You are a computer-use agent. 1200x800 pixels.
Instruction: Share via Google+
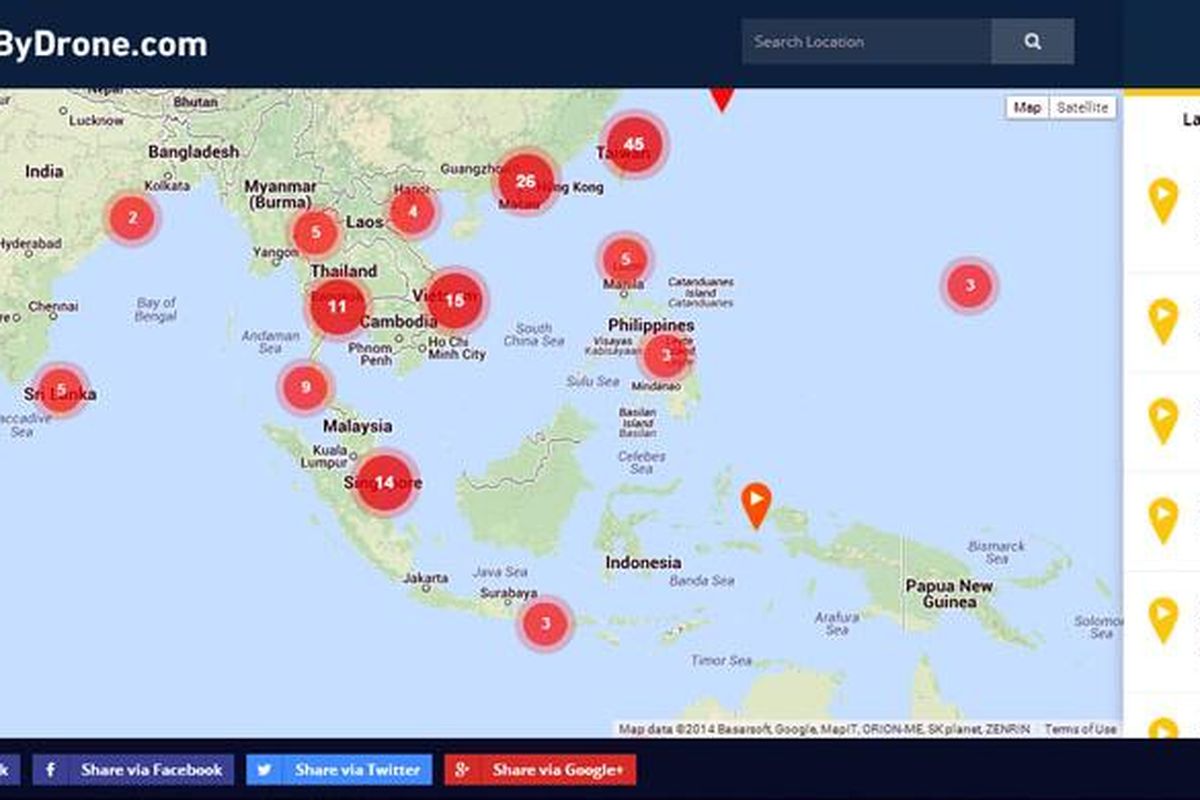(540, 770)
